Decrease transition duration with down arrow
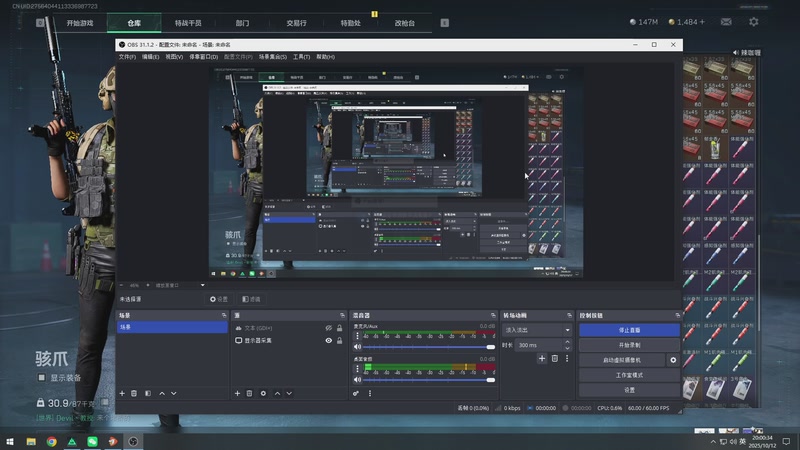The height and width of the screenshot is (450, 800). 567,348
